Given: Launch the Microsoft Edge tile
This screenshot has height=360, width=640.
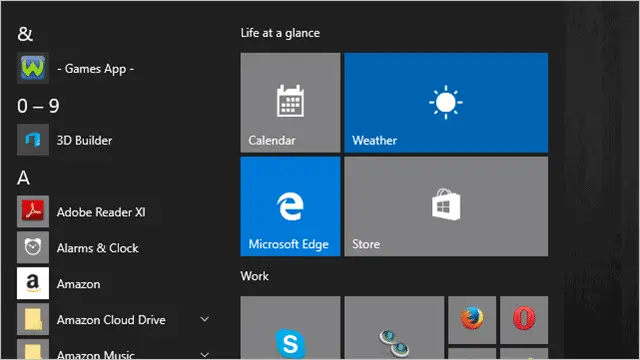Looking at the screenshot, I should (290, 207).
